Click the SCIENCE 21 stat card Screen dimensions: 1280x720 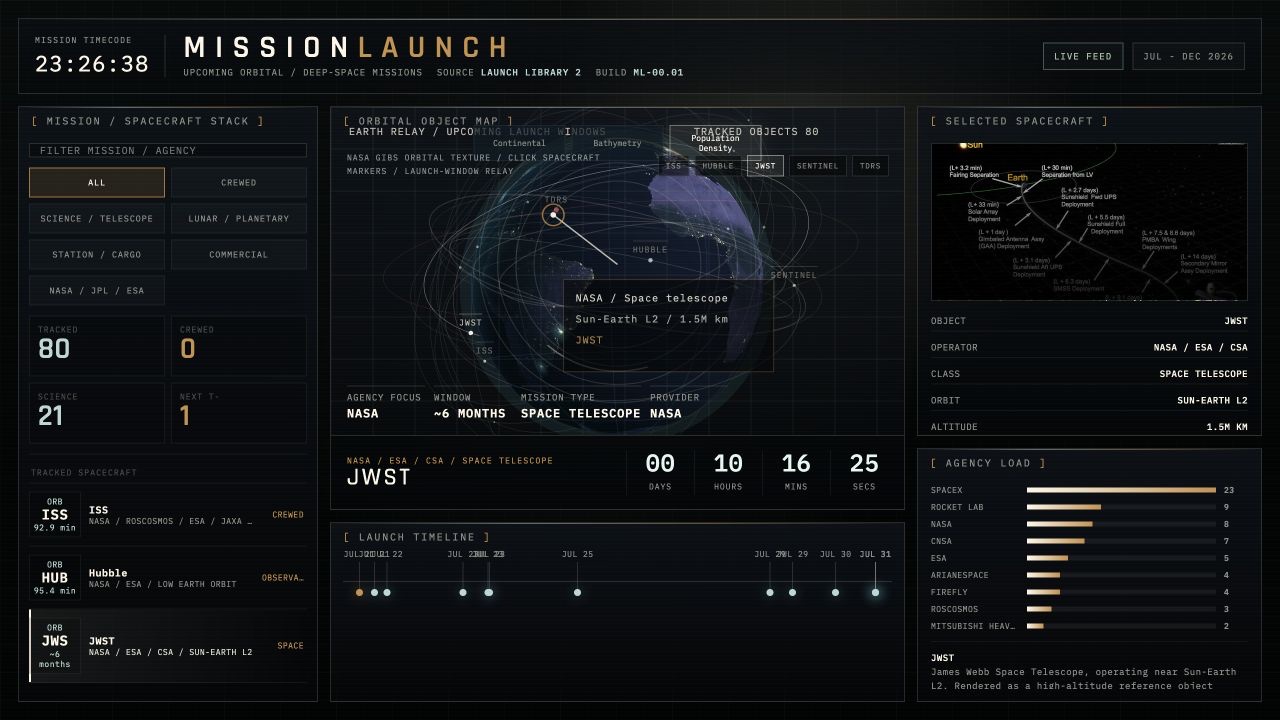click(97, 413)
